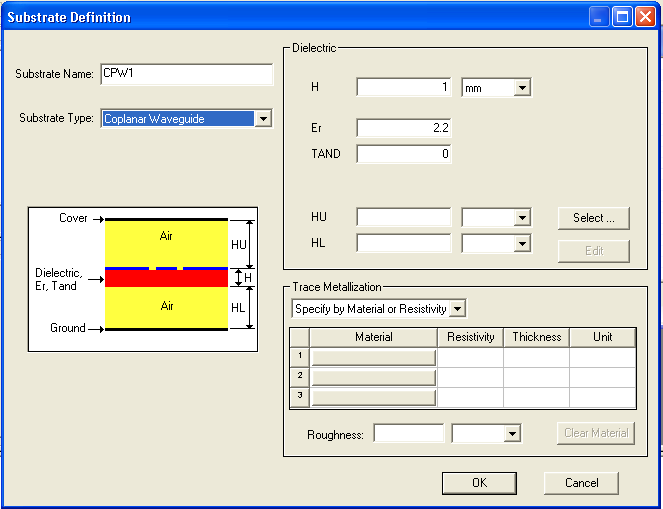The width and height of the screenshot is (663, 509).
Task: Click the Material button in row 3
Action: pos(373,397)
